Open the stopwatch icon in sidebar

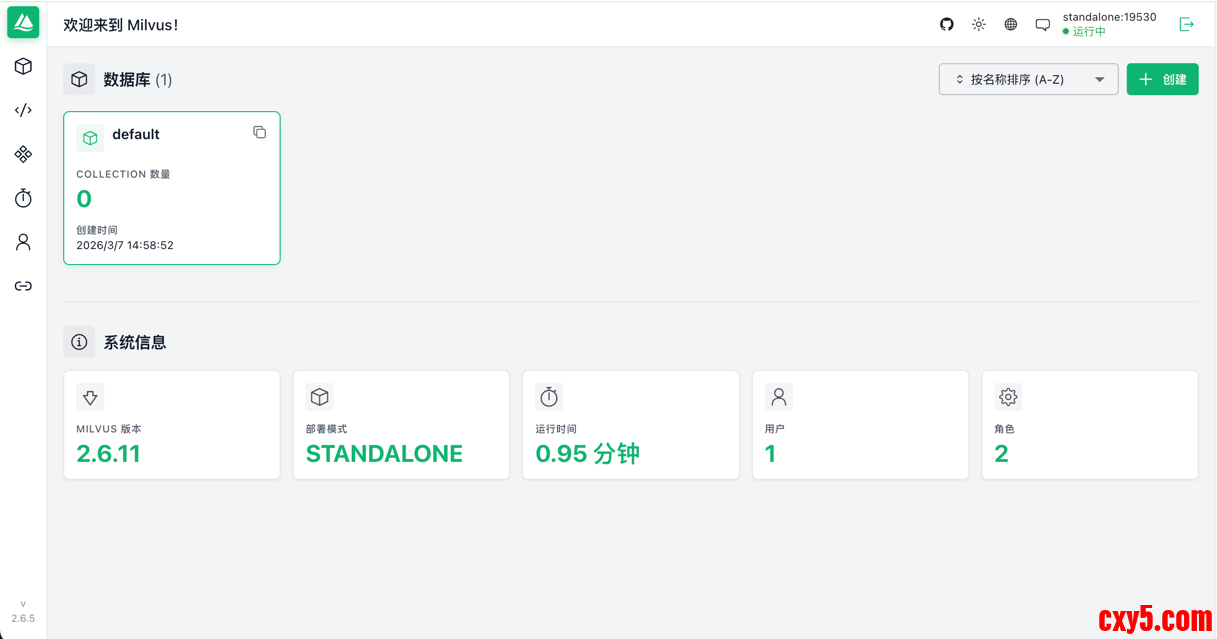[x=23, y=198]
